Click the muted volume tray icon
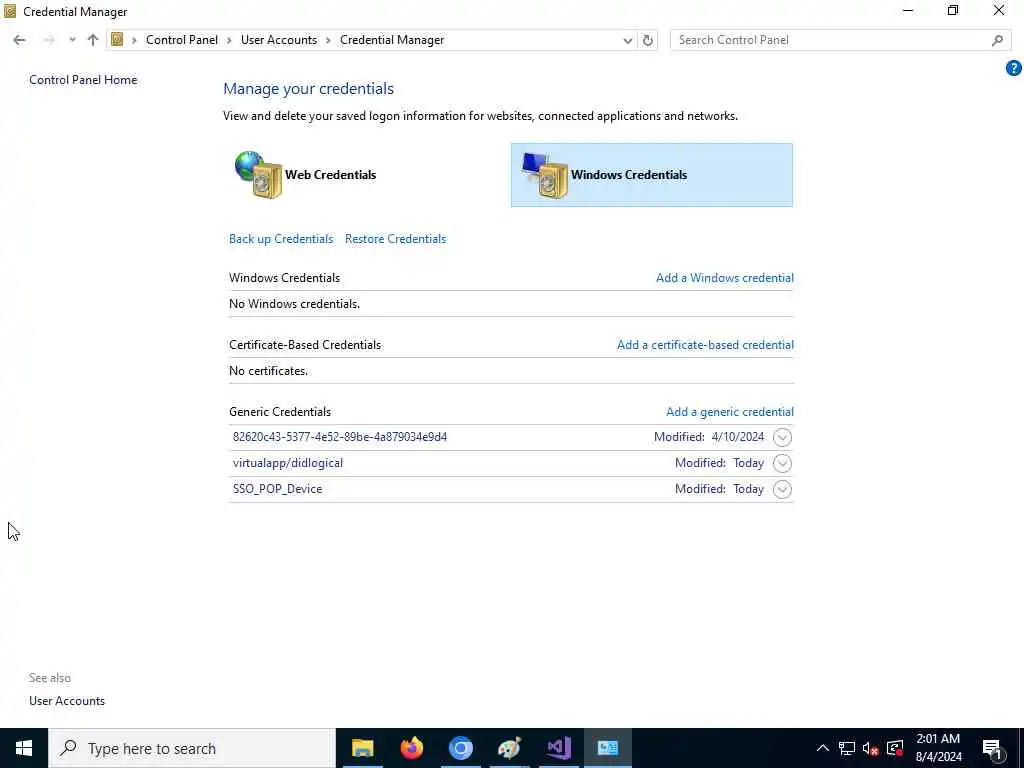The width and height of the screenshot is (1024, 768). [870, 748]
